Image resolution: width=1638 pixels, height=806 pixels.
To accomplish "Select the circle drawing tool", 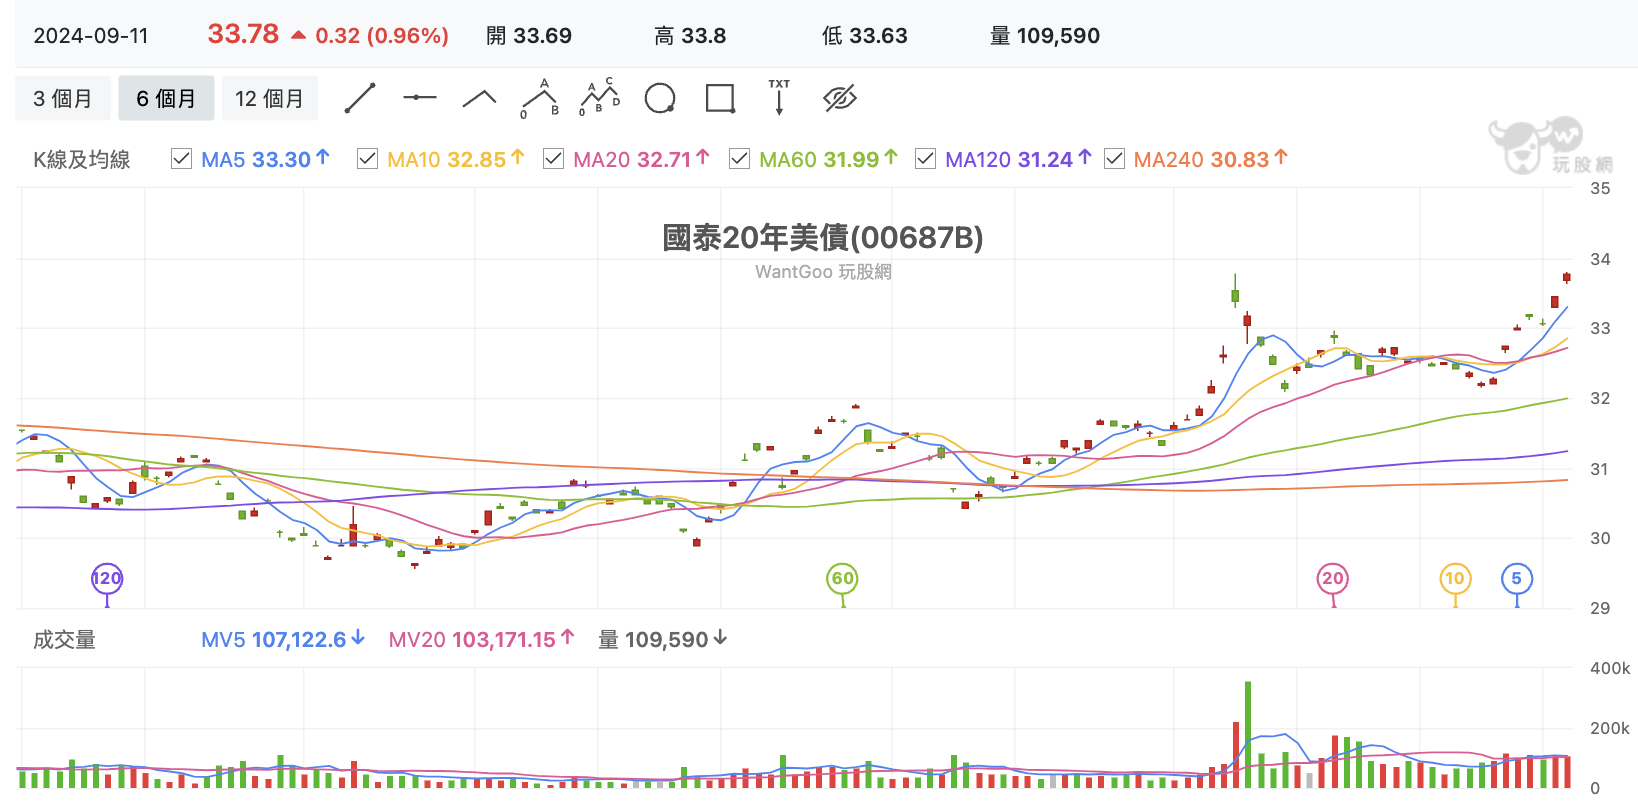I will [660, 98].
